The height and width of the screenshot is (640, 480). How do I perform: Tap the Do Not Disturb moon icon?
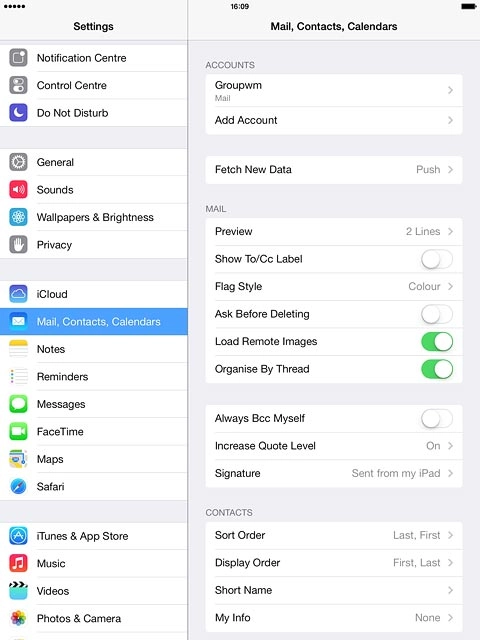click(x=18, y=113)
